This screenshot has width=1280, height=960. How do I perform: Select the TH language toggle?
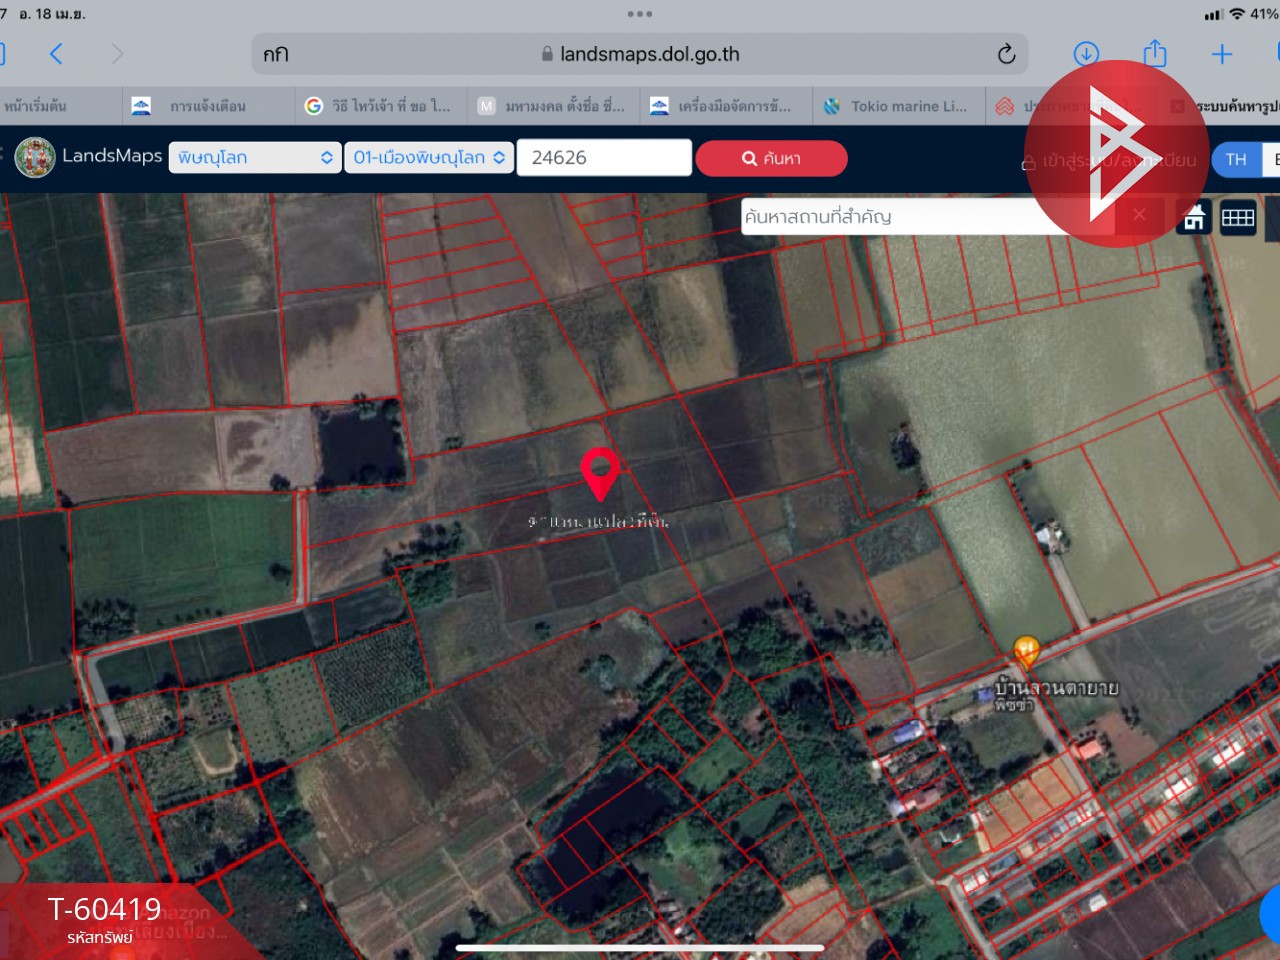tap(1236, 159)
